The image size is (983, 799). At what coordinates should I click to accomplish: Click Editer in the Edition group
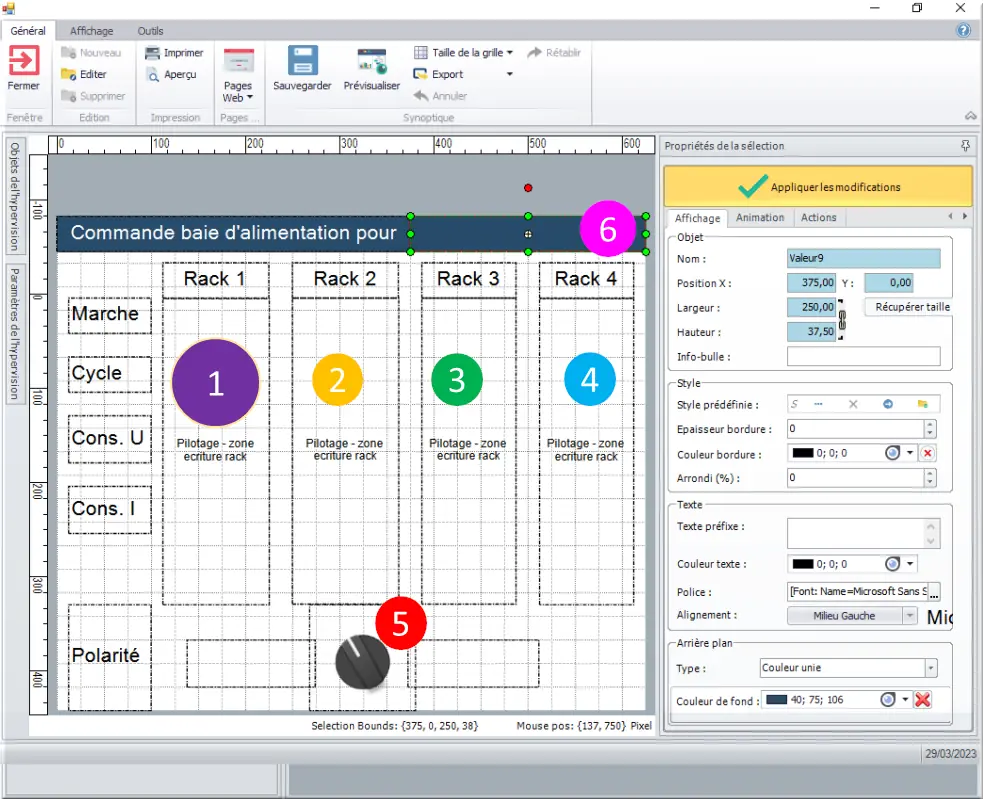(x=84, y=74)
